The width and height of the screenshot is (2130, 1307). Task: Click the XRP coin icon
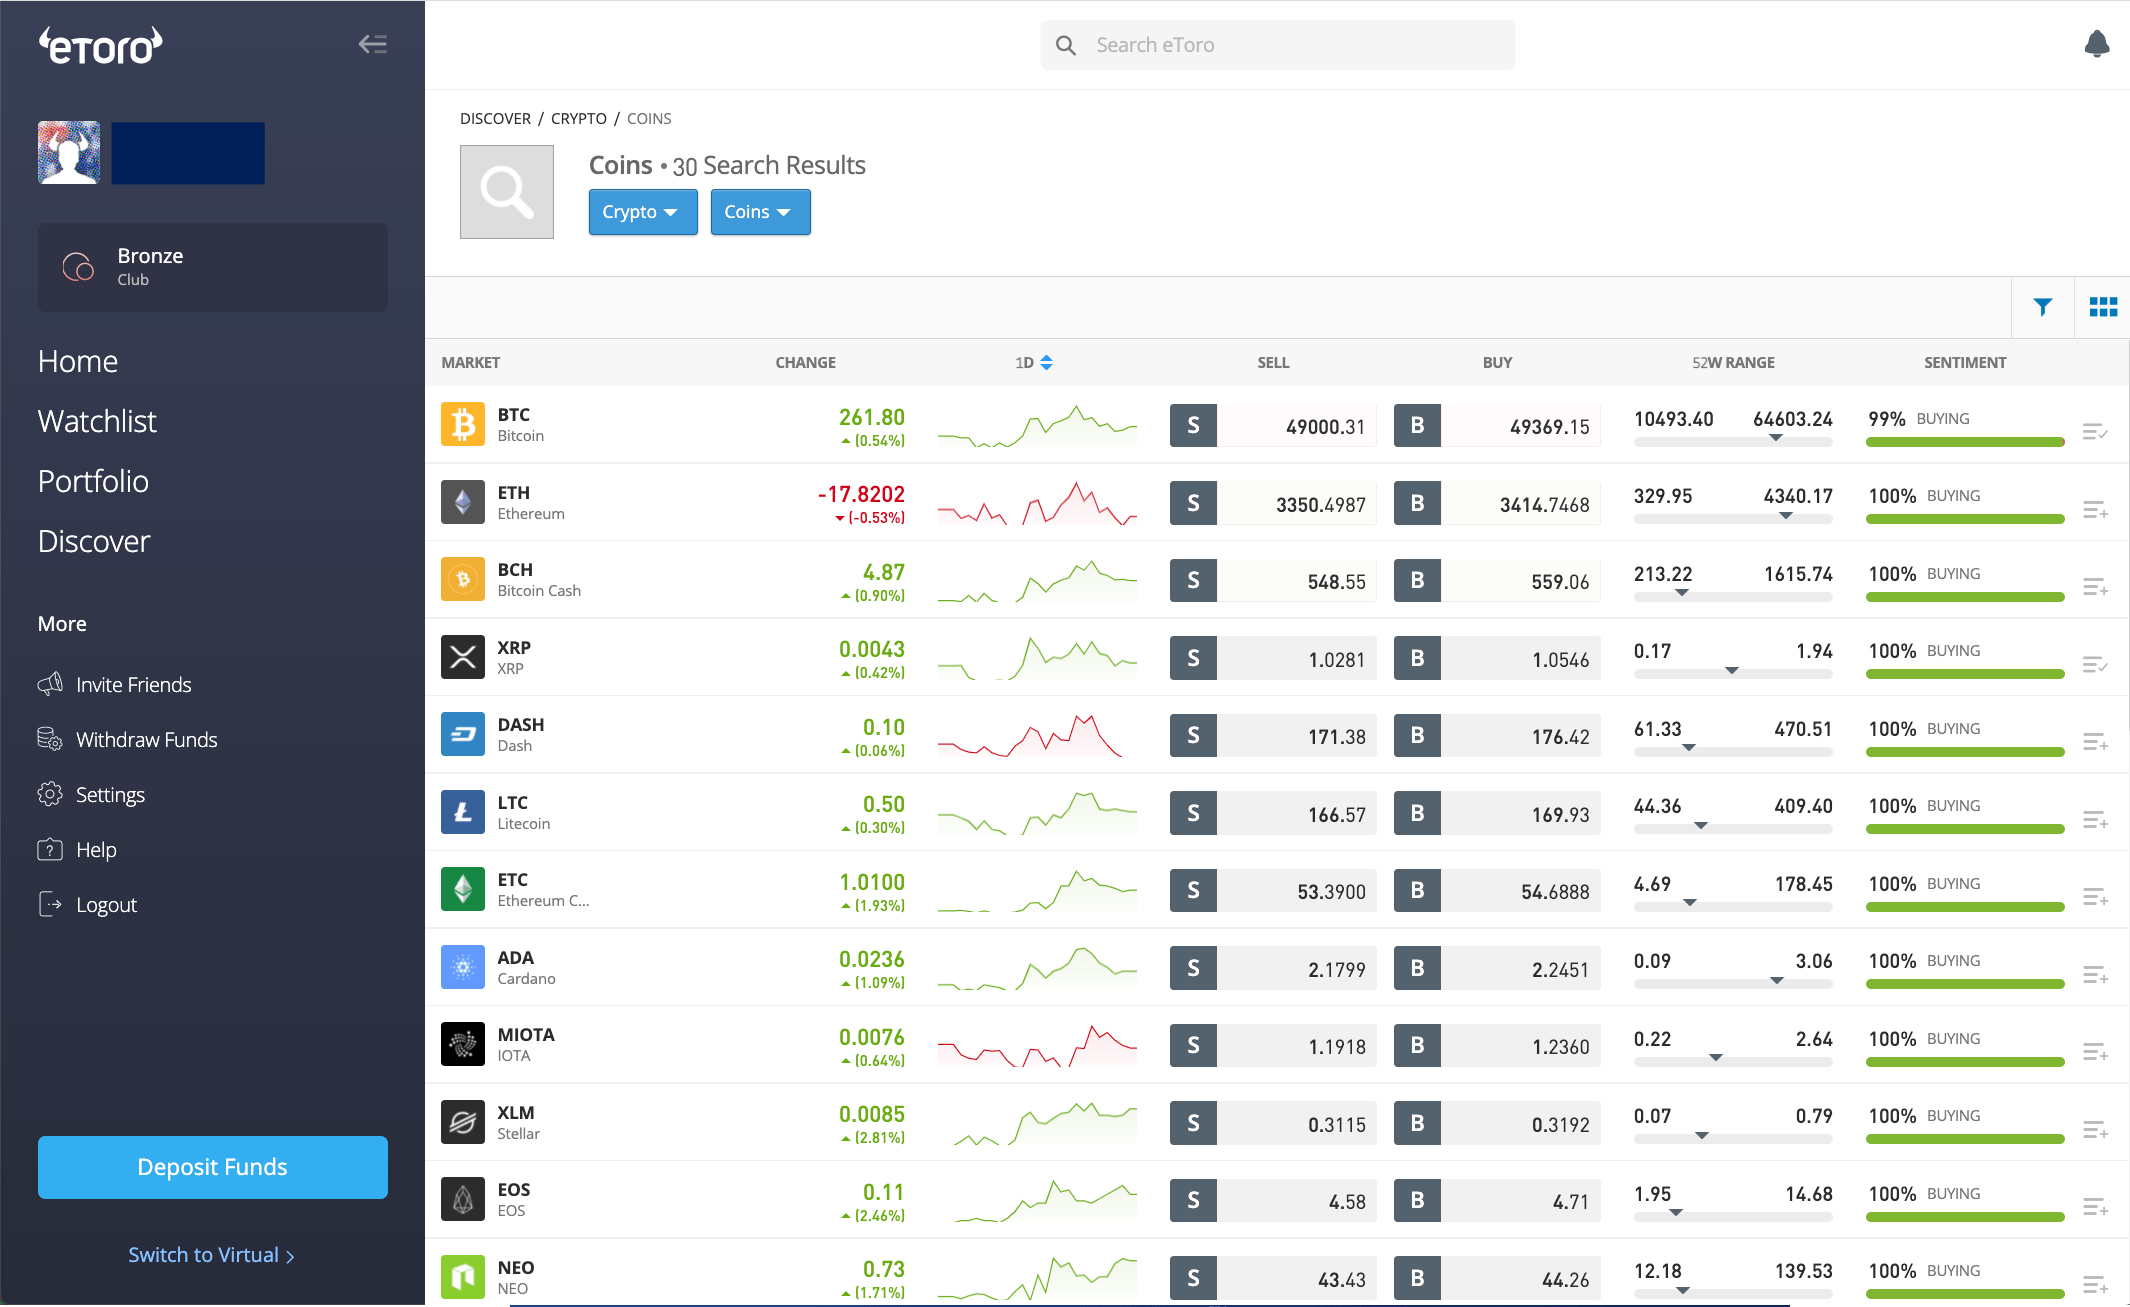pos(463,657)
